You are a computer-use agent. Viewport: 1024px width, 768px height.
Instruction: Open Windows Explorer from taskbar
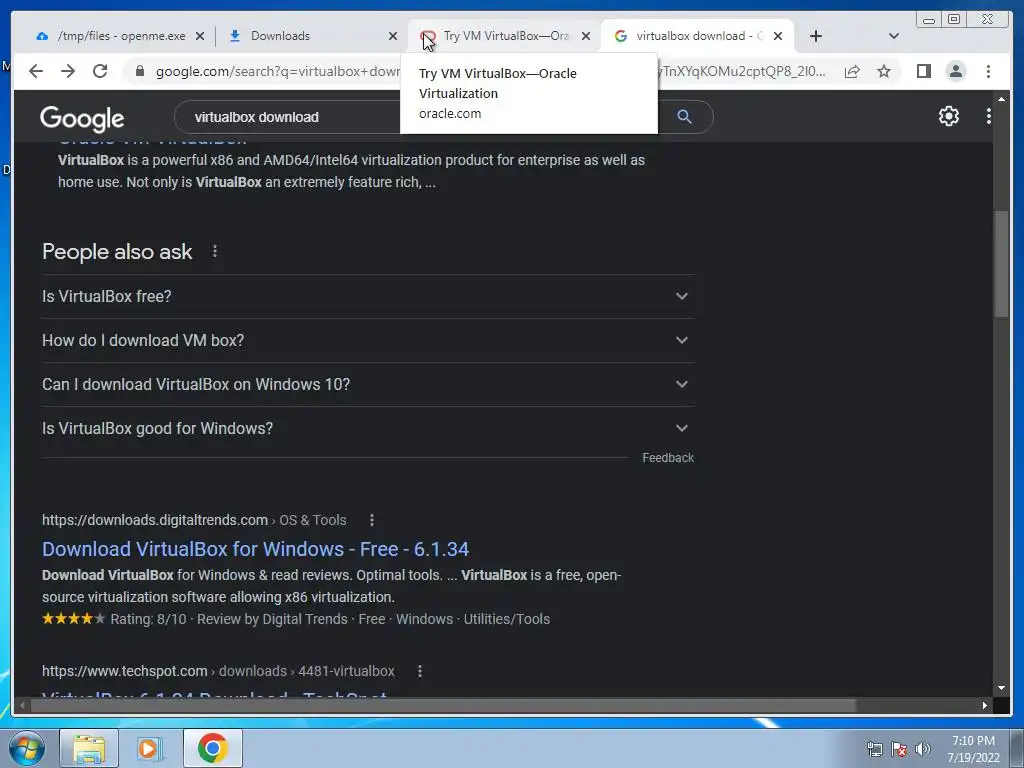[89, 748]
